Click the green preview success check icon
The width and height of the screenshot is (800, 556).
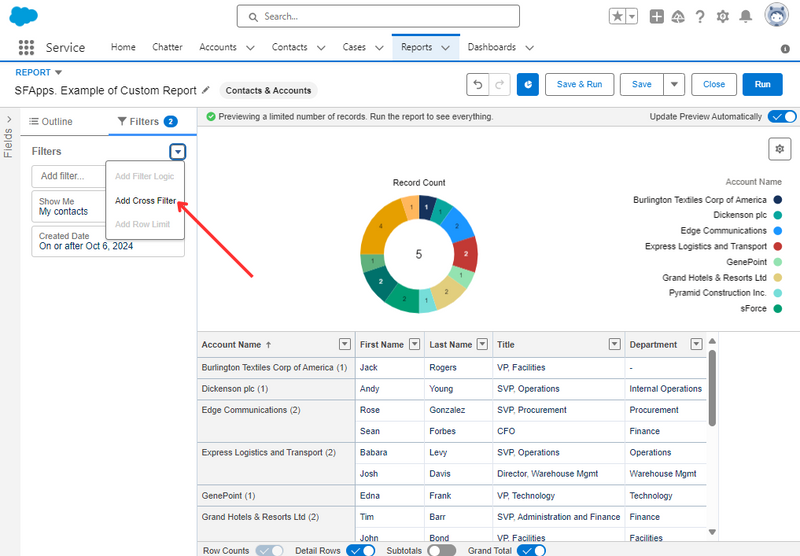coord(211,116)
